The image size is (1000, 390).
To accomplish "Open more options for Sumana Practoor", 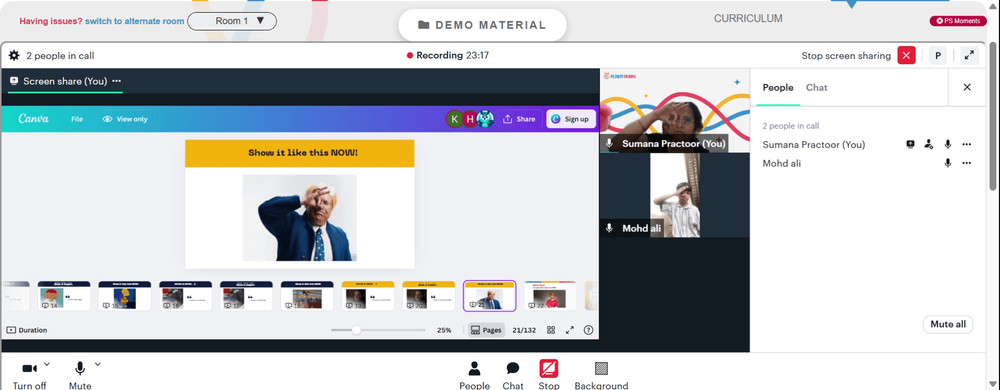I will [x=967, y=145].
